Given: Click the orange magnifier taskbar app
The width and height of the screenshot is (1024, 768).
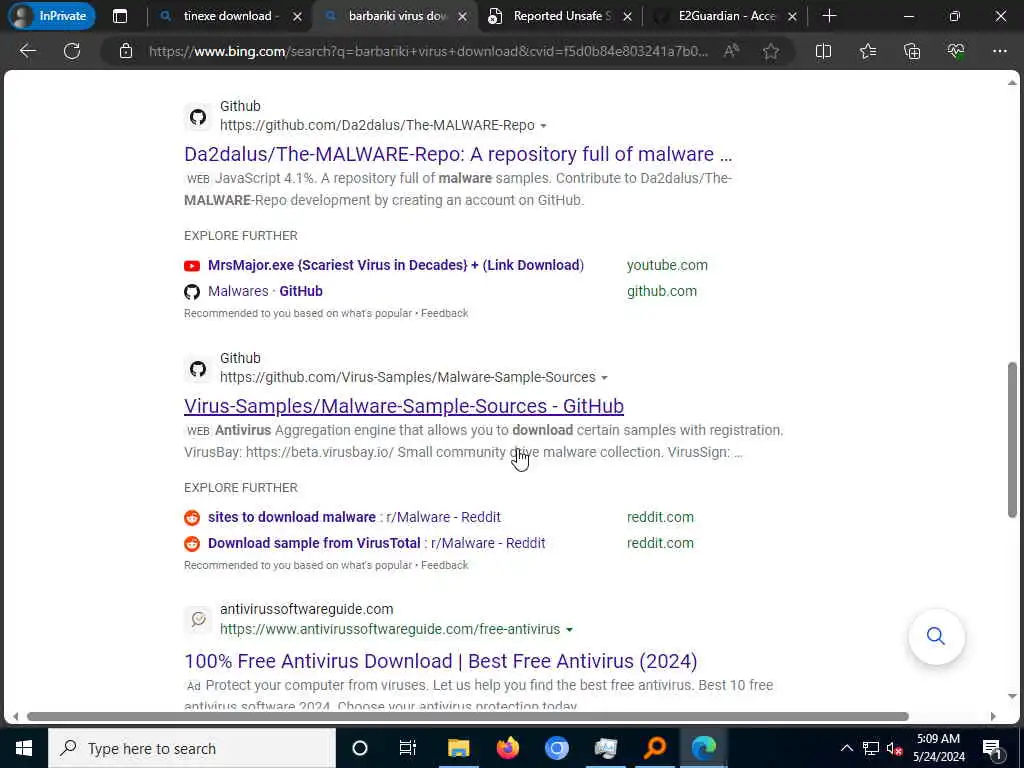Looking at the screenshot, I should pyautogui.click(x=654, y=748).
